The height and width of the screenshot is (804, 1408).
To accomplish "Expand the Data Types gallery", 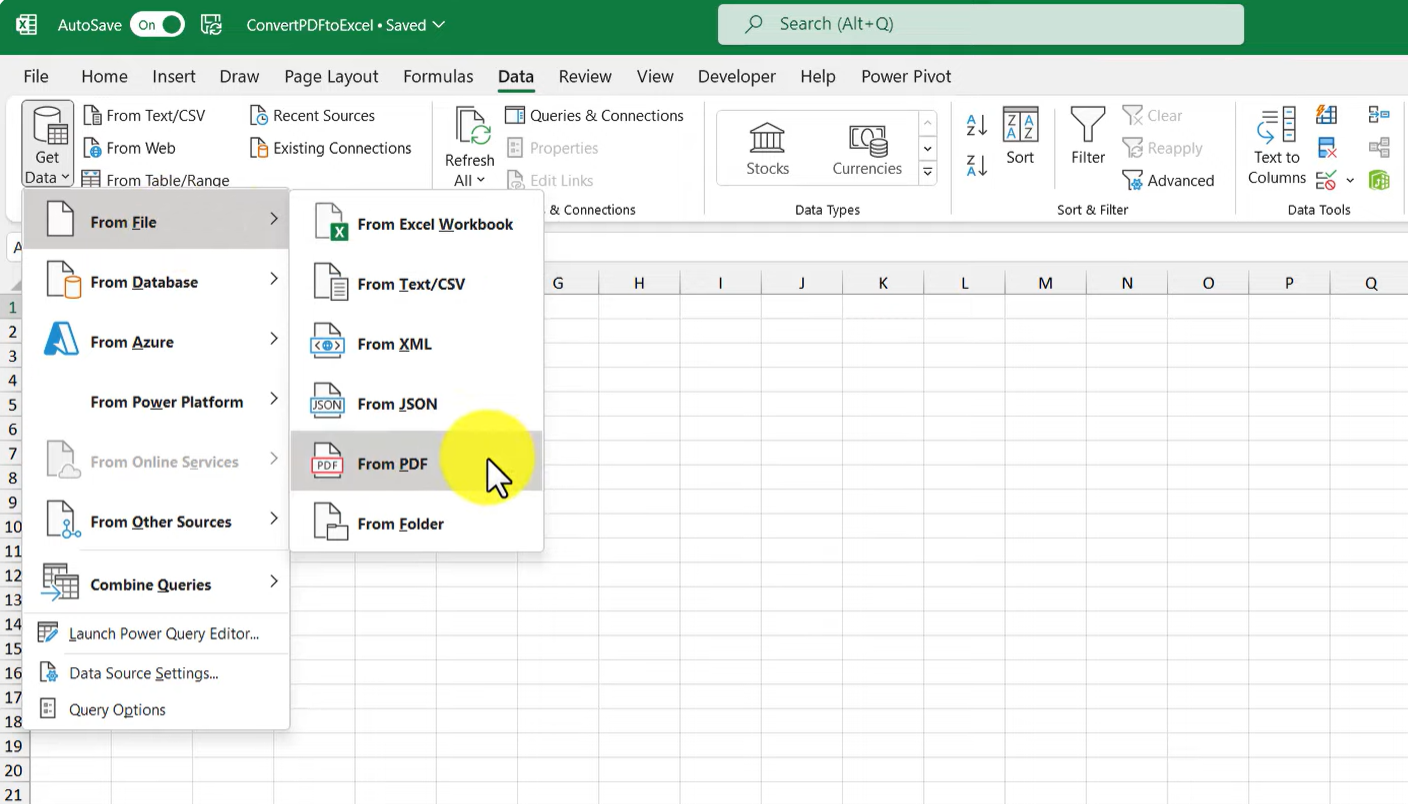I will (x=928, y=173).
